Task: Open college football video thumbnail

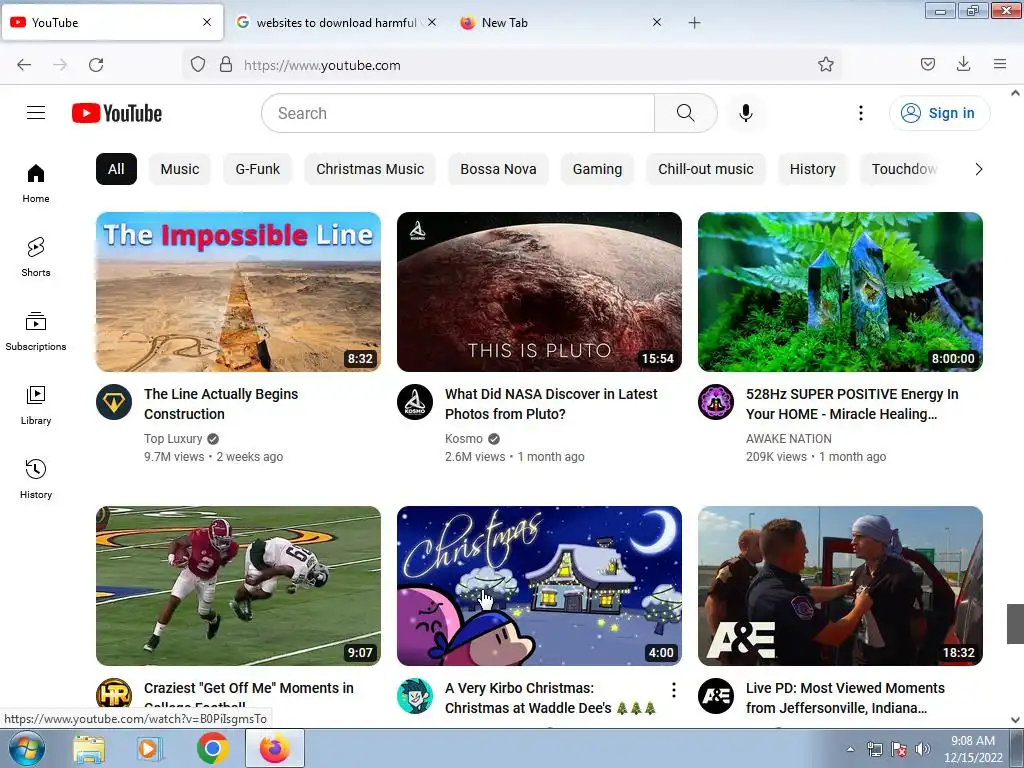Action: click(x=238, y=586)
